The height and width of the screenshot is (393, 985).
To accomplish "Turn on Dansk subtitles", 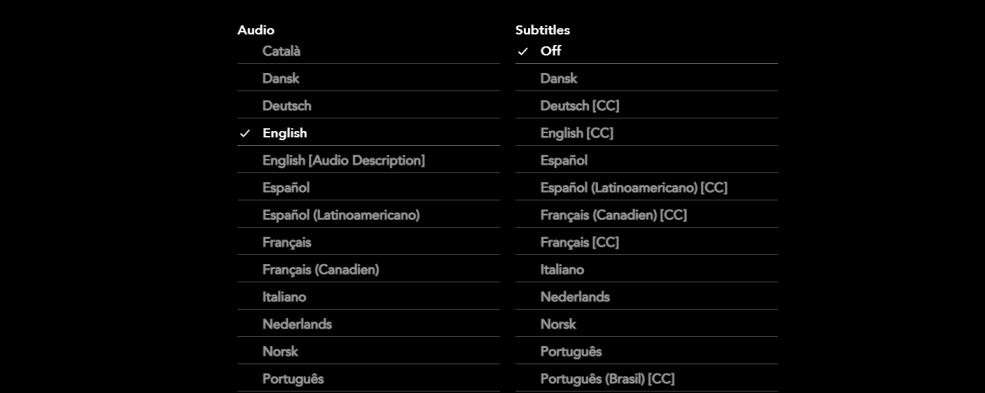I will pyautogui.click(x=646, y=78).
